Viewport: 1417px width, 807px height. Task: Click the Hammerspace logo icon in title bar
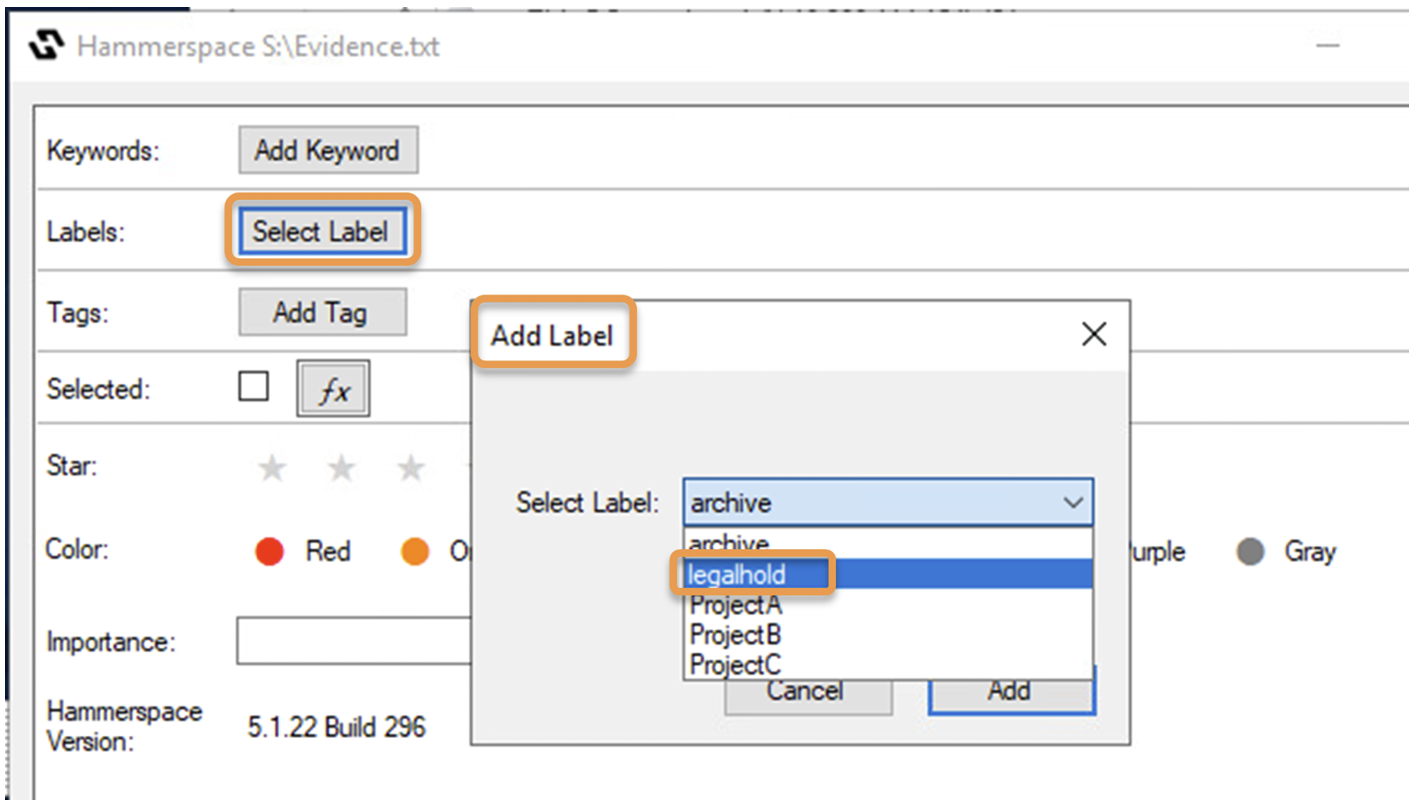tap(47, 46)
